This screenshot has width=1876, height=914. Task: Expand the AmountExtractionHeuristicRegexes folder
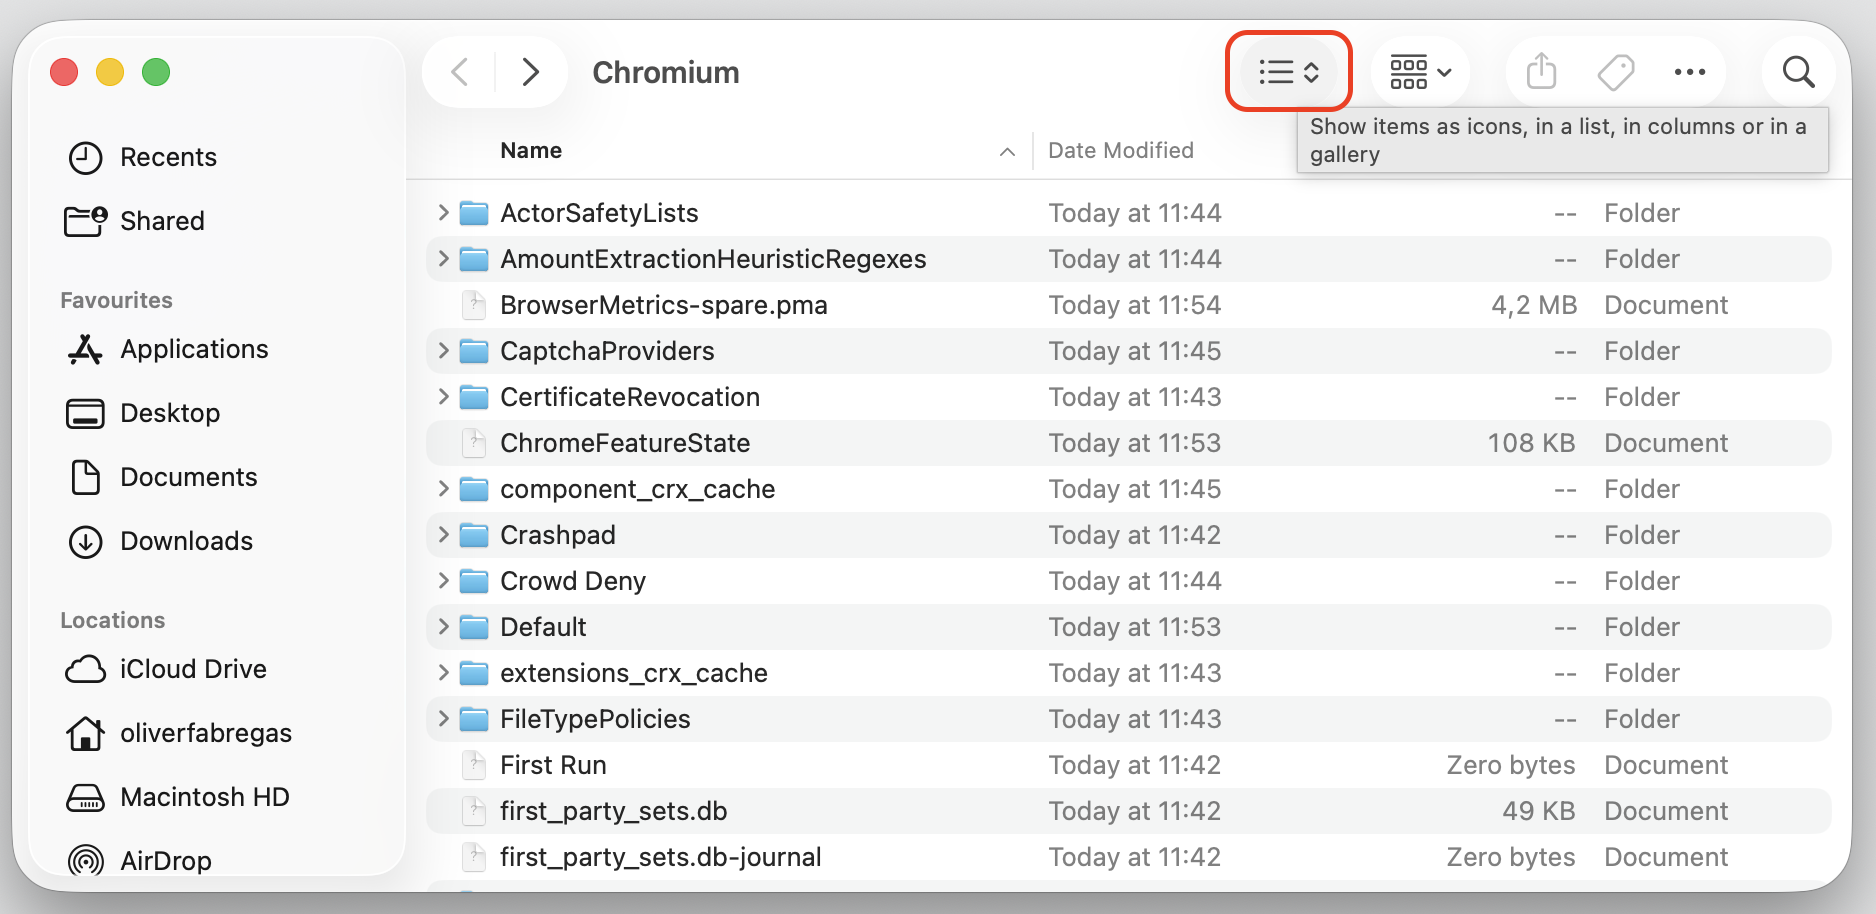[x=443, y=259]
